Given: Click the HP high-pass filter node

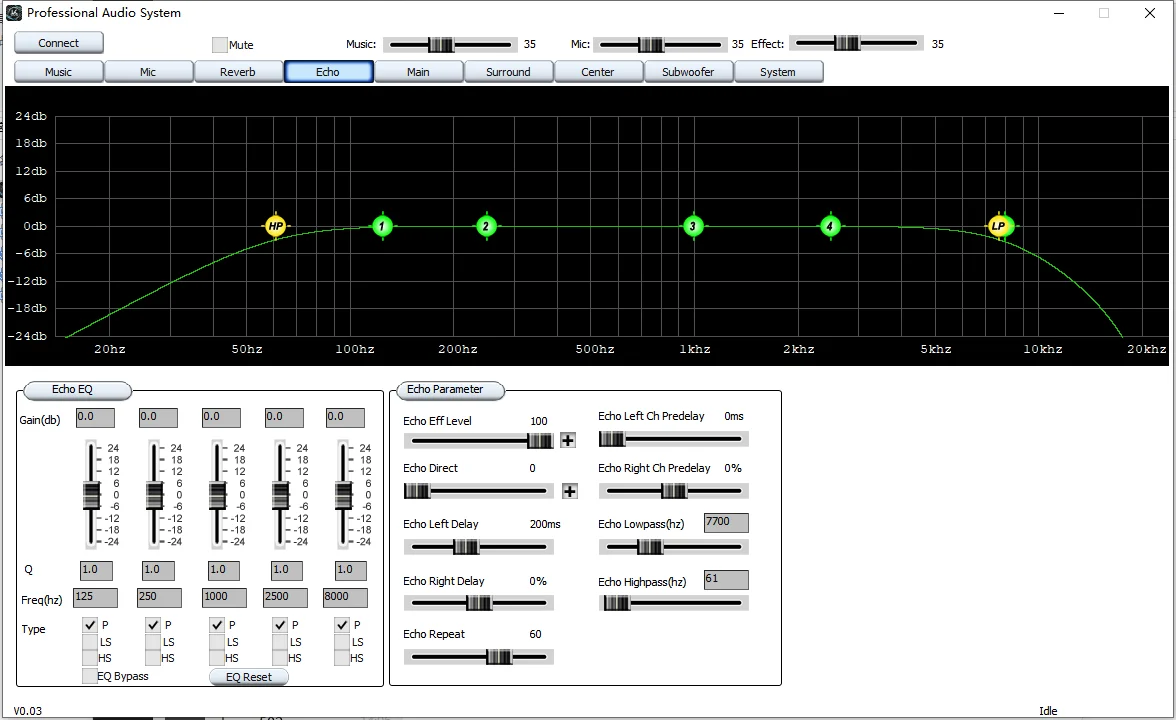Looking at the screenshot, I should pyautogui.click(x=275, y=227).
